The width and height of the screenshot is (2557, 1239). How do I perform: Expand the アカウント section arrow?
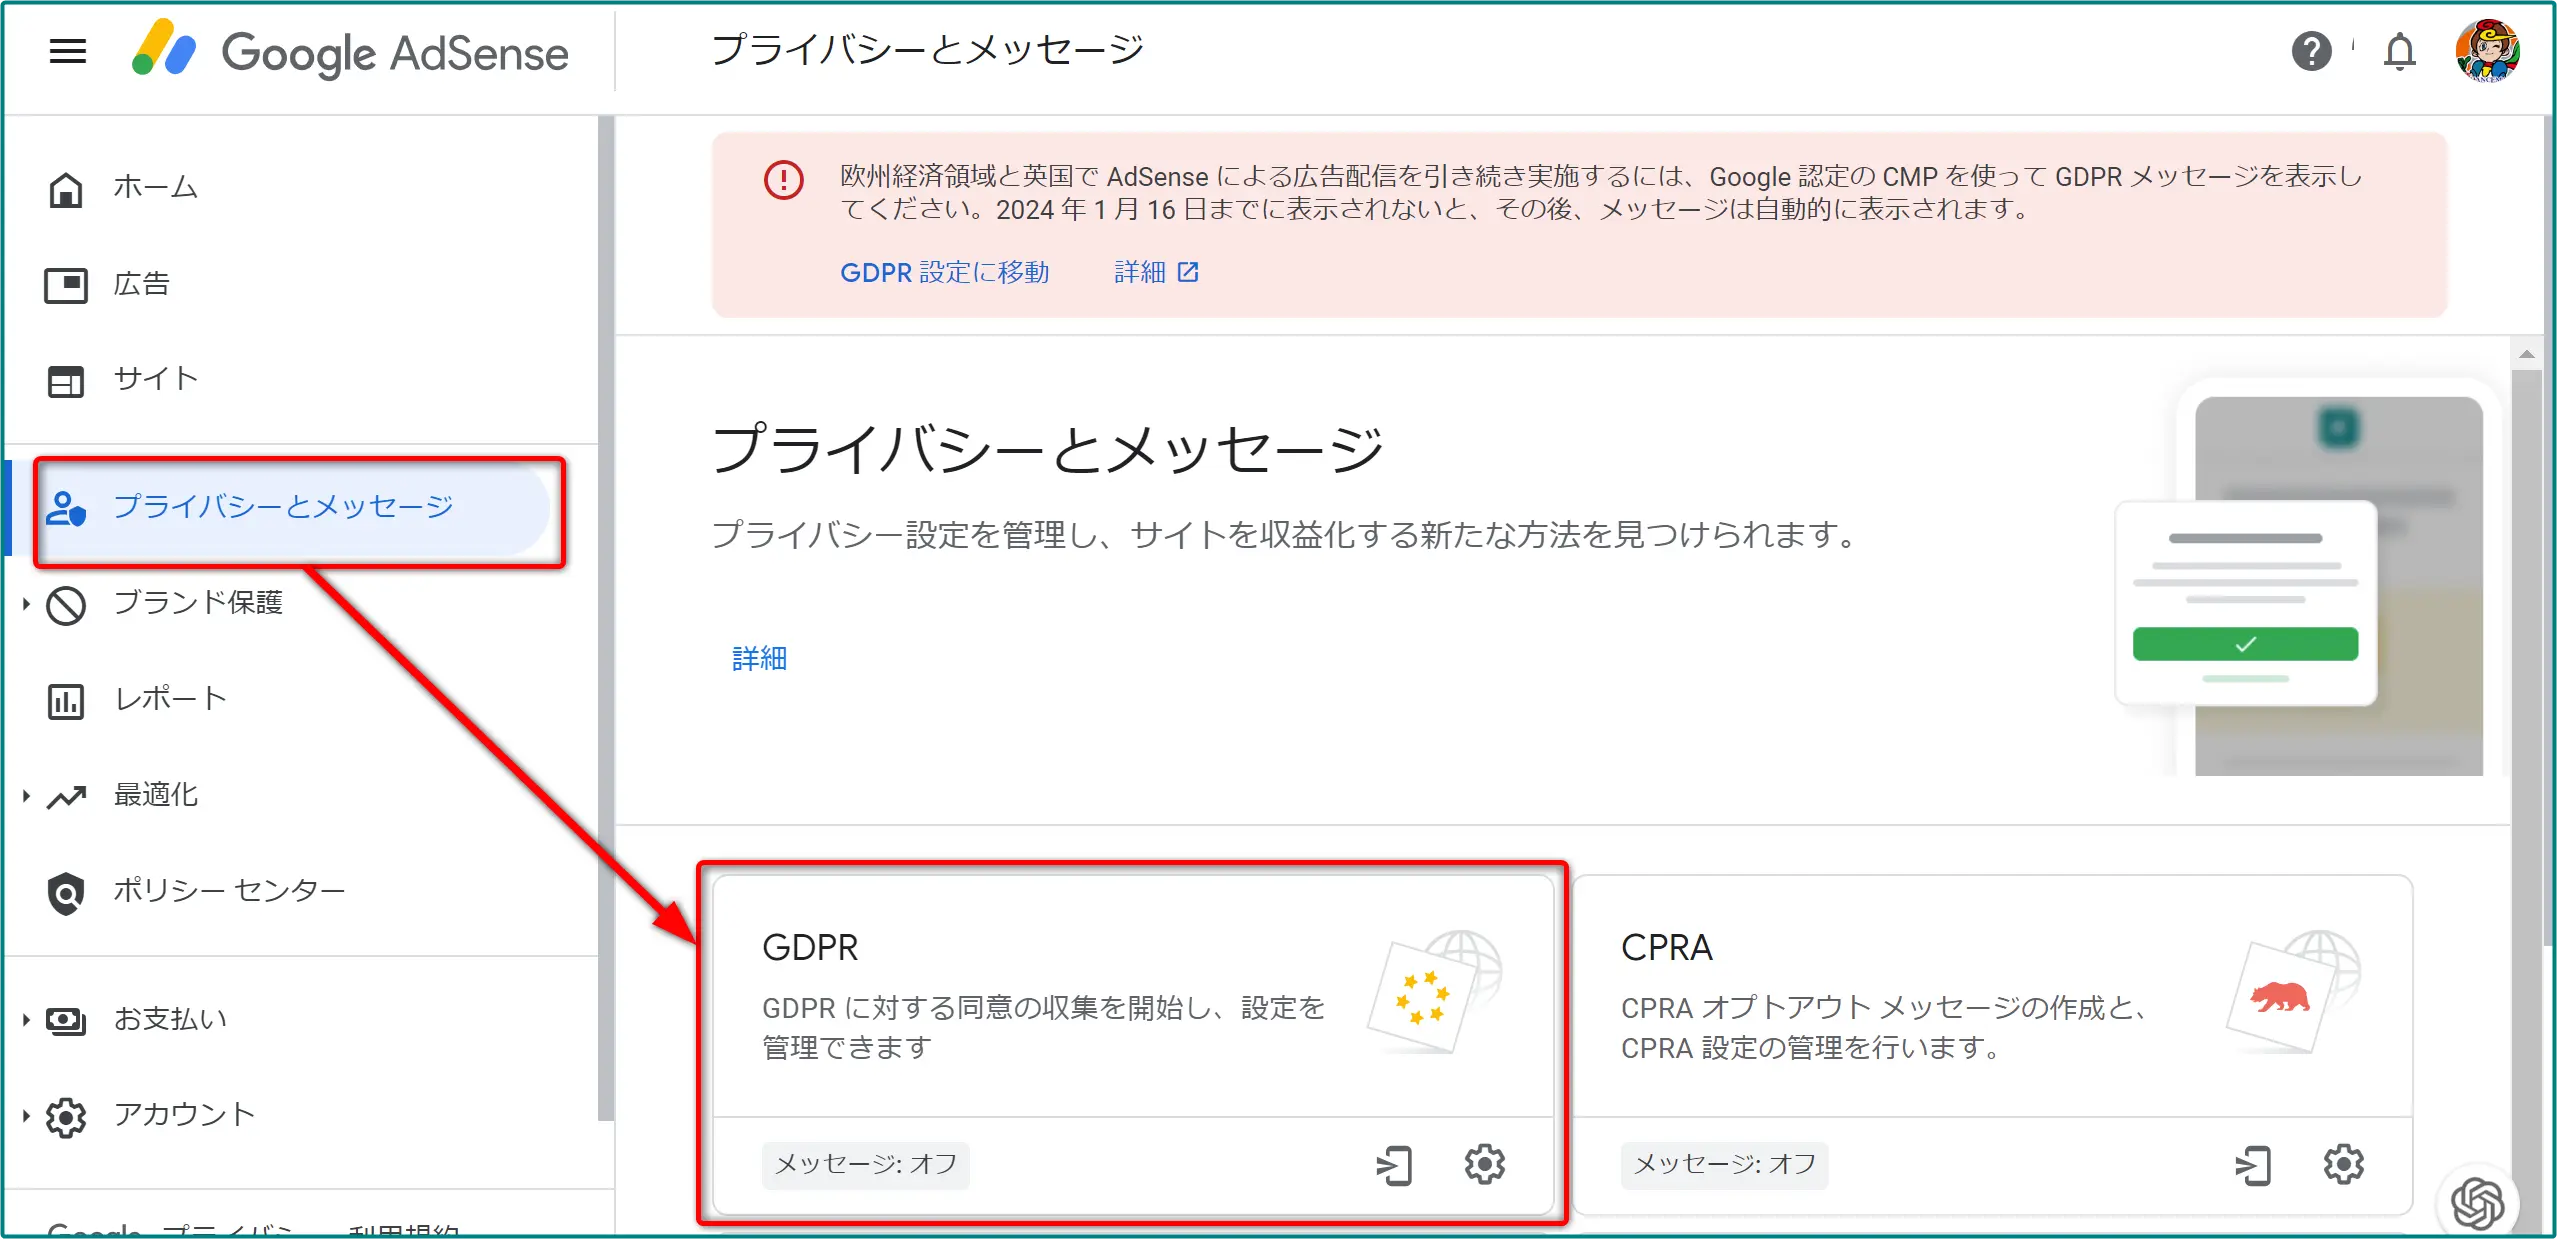(26, 1116)
